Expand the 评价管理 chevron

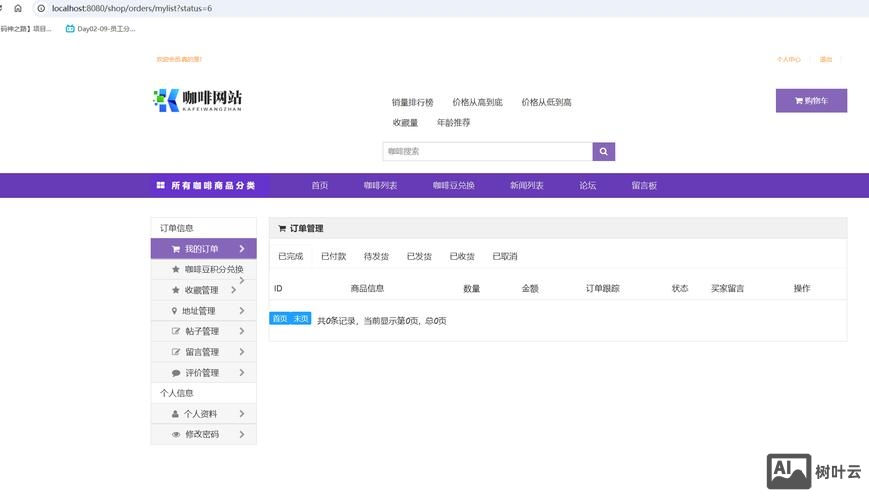coord(242,373)
